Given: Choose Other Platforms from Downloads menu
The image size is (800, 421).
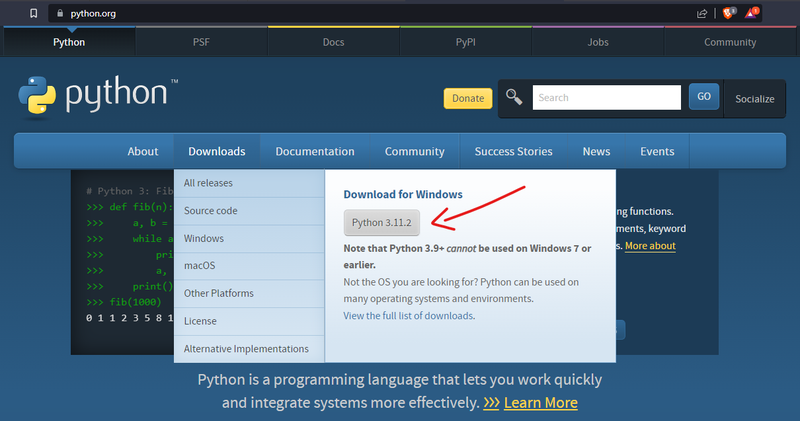Looking at the screenshot, I should pyautogui.click(x=249, y=293).
